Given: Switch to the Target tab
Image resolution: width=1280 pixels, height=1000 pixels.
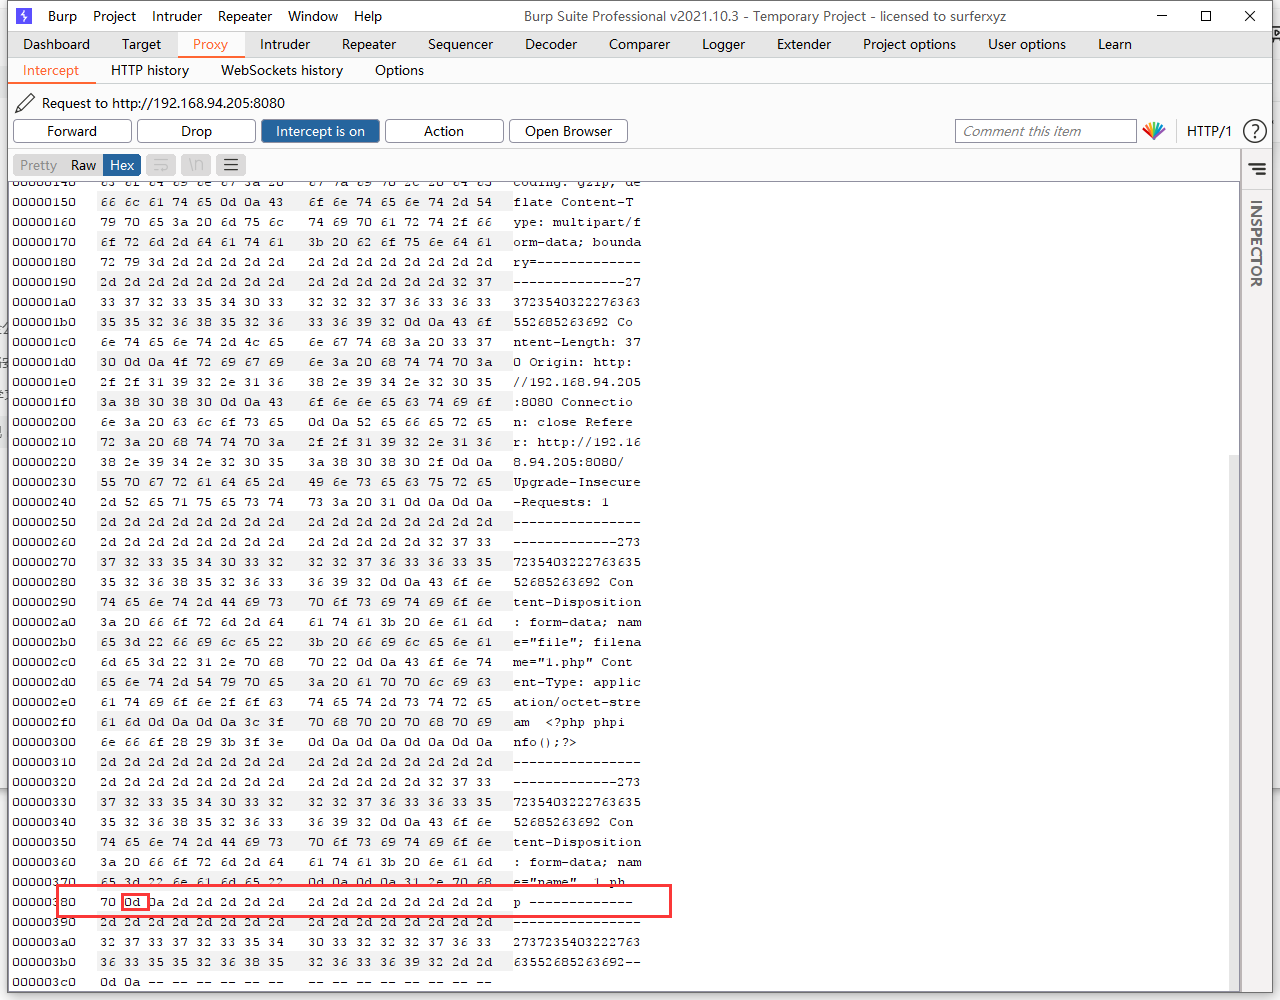Looking at the screenshot, I should pyautogui.click(x=141, y=44).
